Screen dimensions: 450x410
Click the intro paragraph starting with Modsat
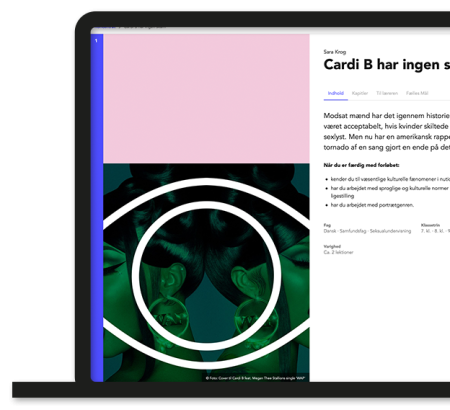[x=387, y=131]
